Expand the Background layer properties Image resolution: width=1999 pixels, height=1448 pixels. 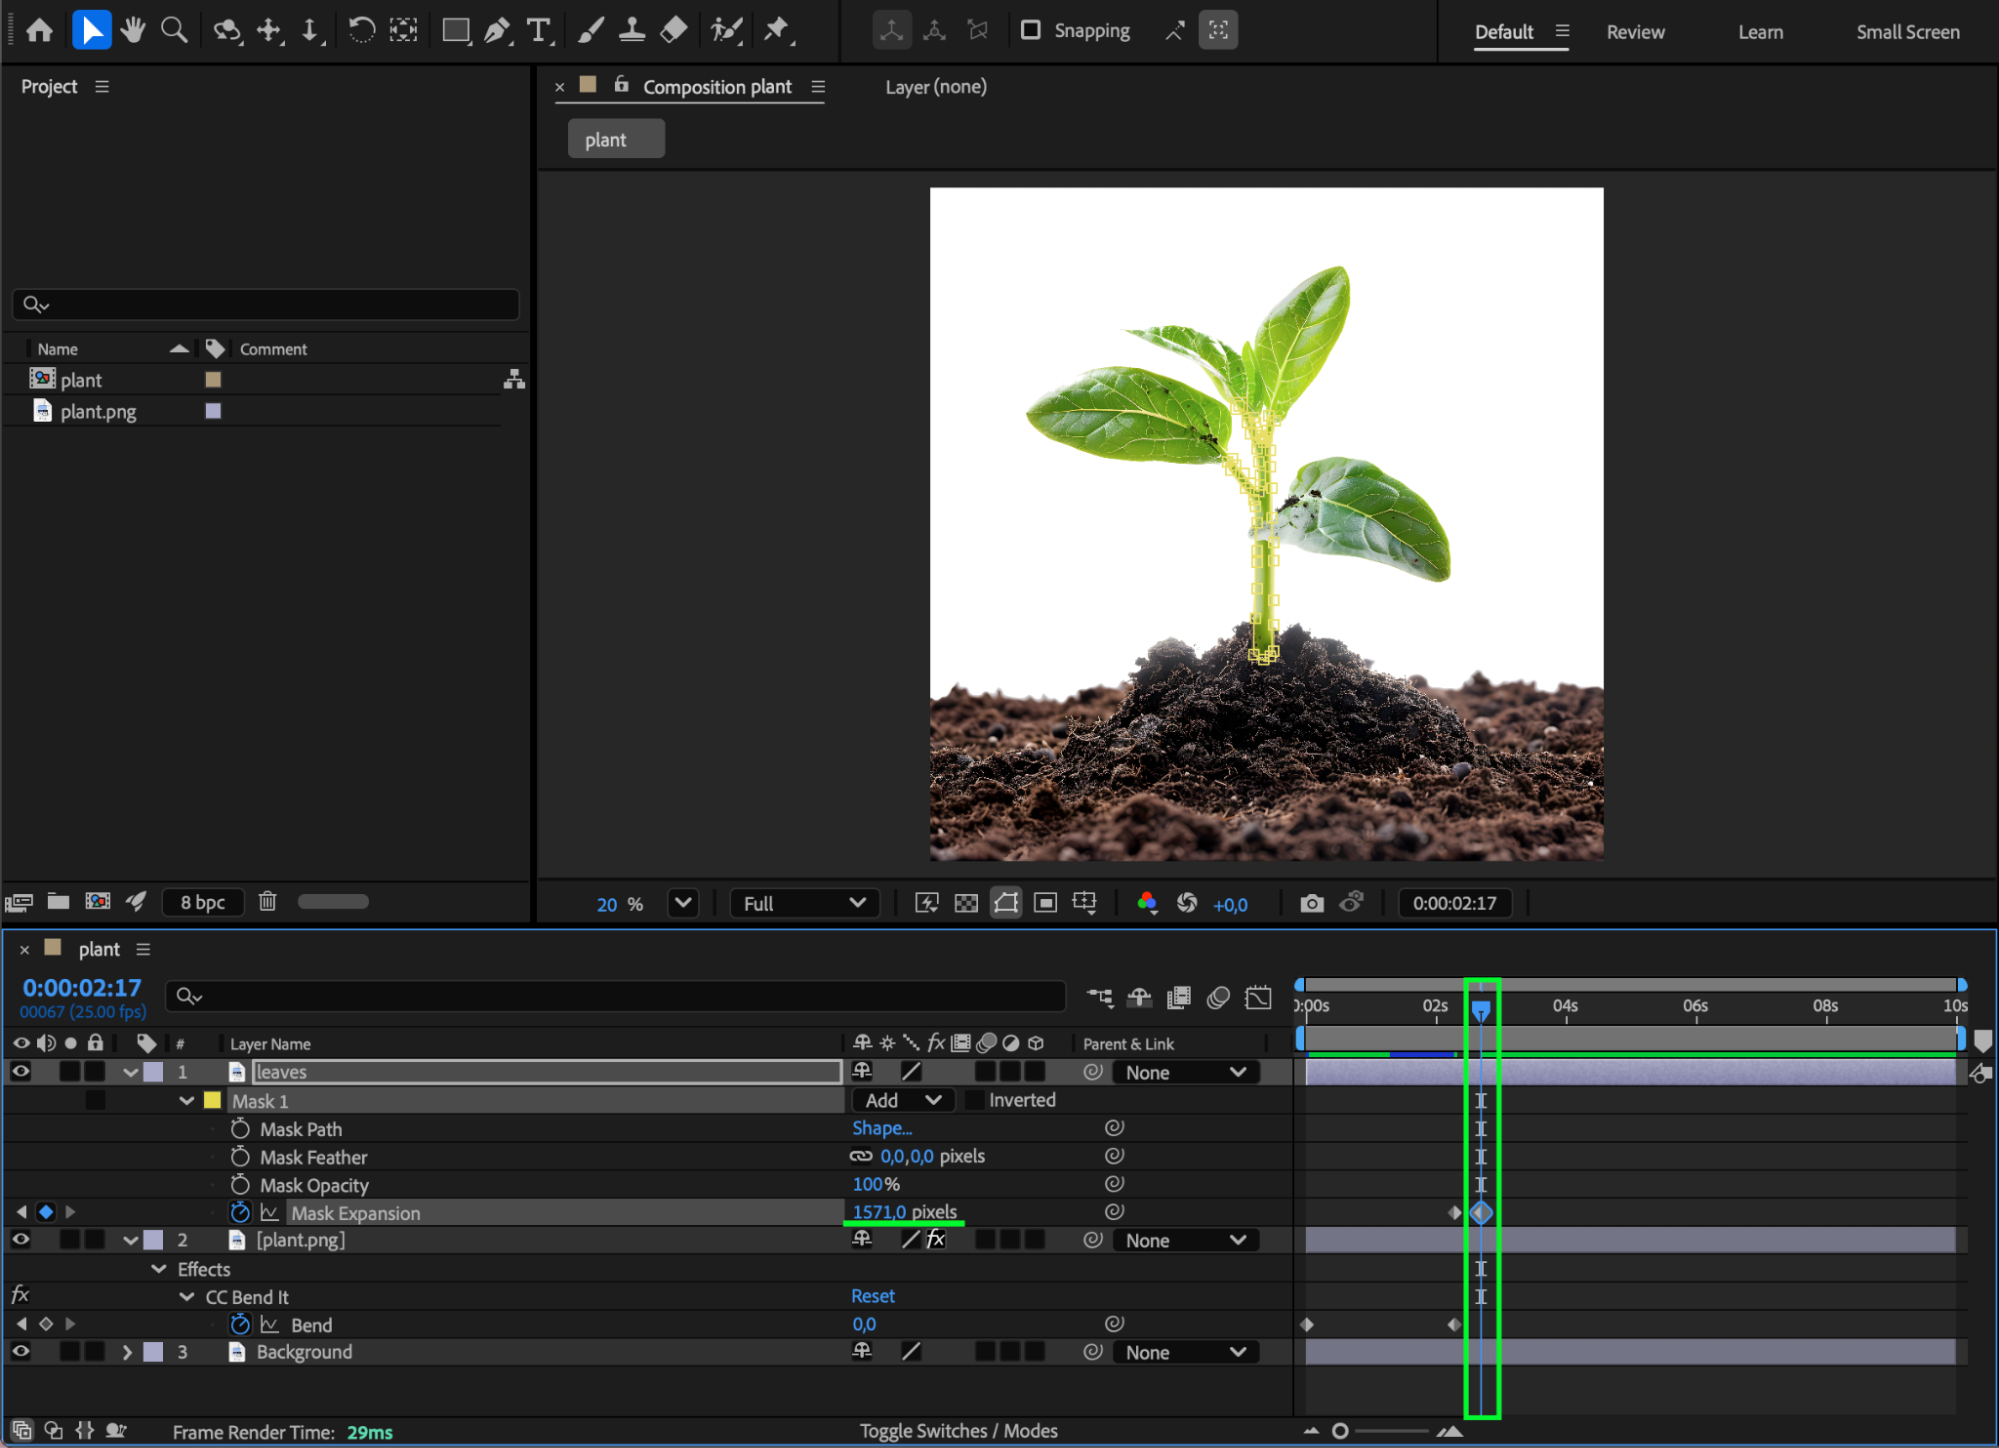[127, 1352]
